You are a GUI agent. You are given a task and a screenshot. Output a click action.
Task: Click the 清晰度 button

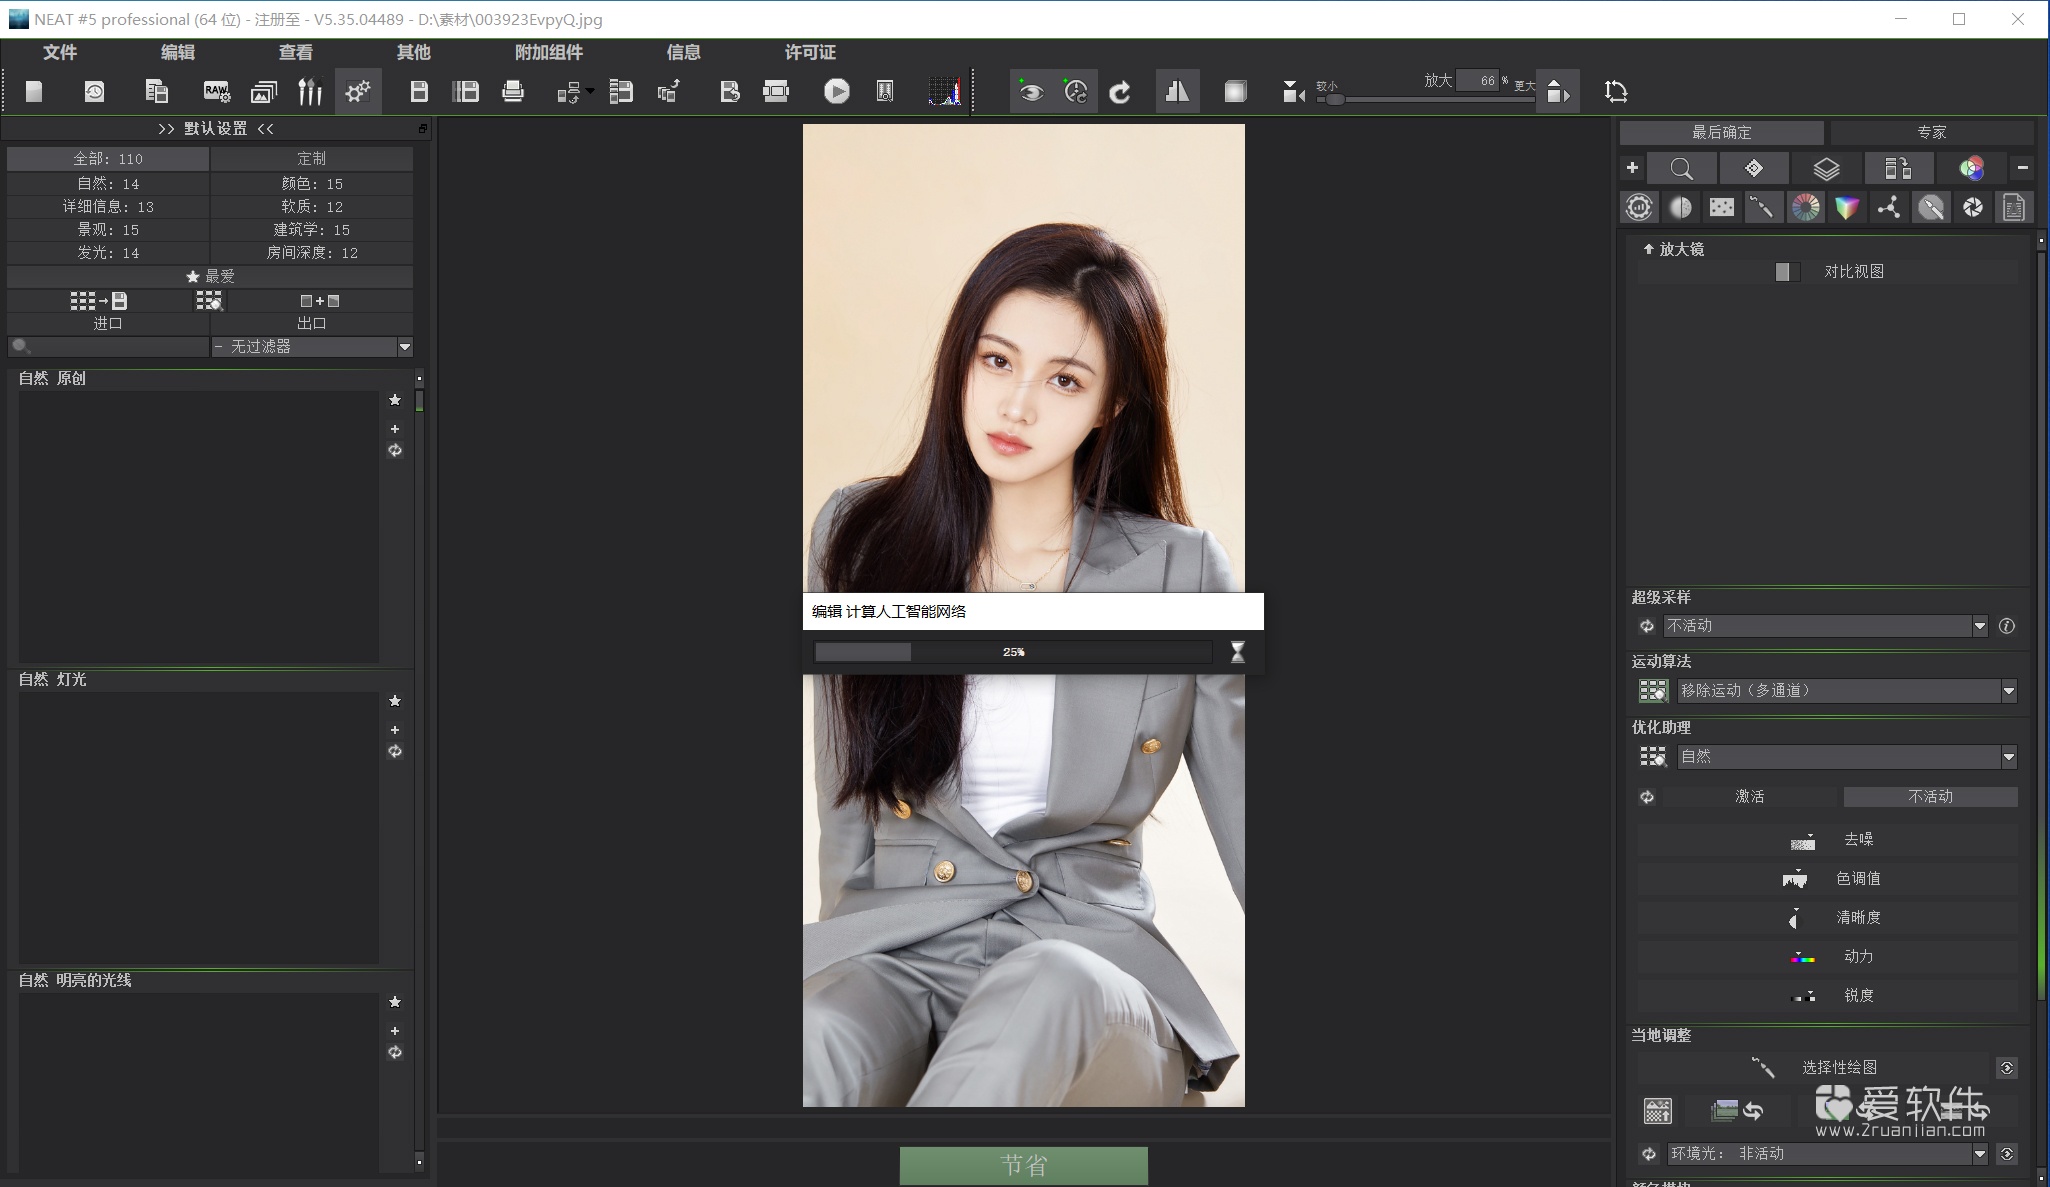pyautogui.click(x=1827, y=917)
